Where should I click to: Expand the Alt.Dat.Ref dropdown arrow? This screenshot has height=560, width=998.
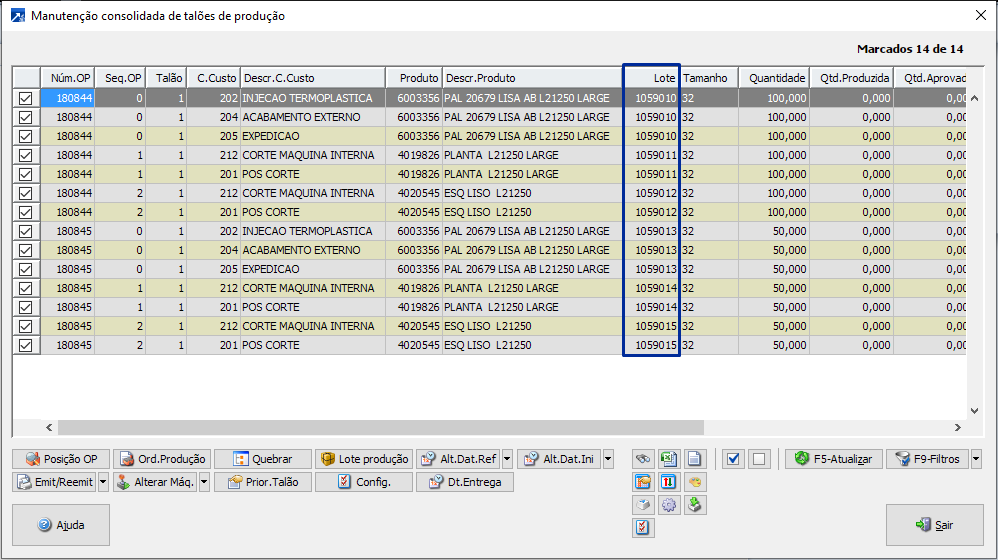click(507, 459)
